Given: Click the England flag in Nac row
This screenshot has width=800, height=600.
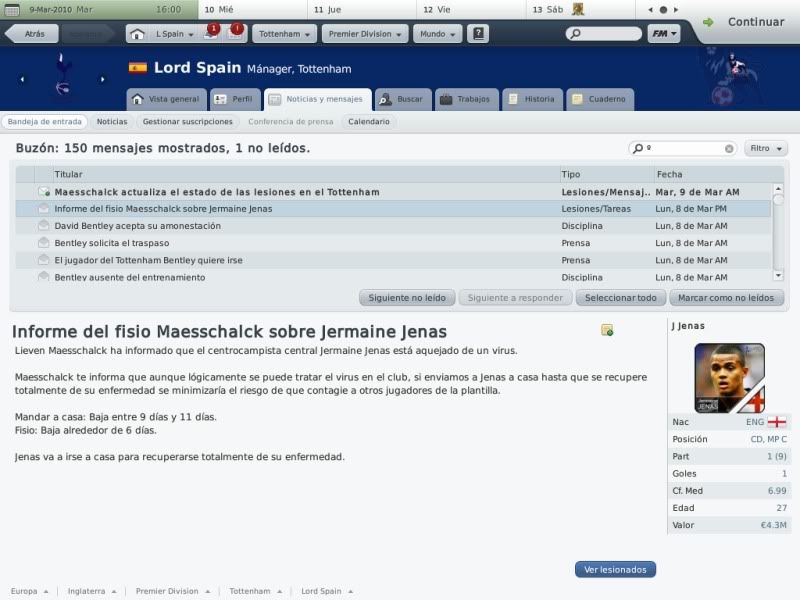Looking at the screenshot, I should [x=777, y=422].
